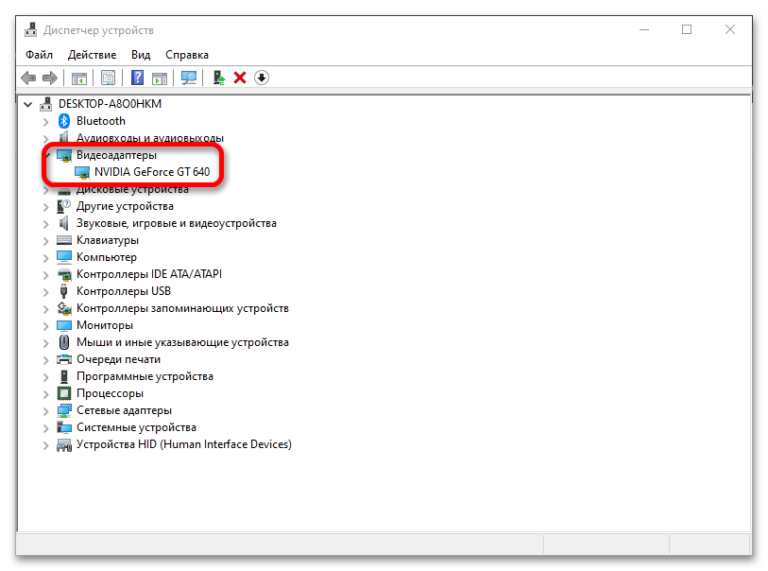Image resolution: width=768 pixels, height=571 pixels.
Task: Open the Действие menu
Action: [93, 54]
